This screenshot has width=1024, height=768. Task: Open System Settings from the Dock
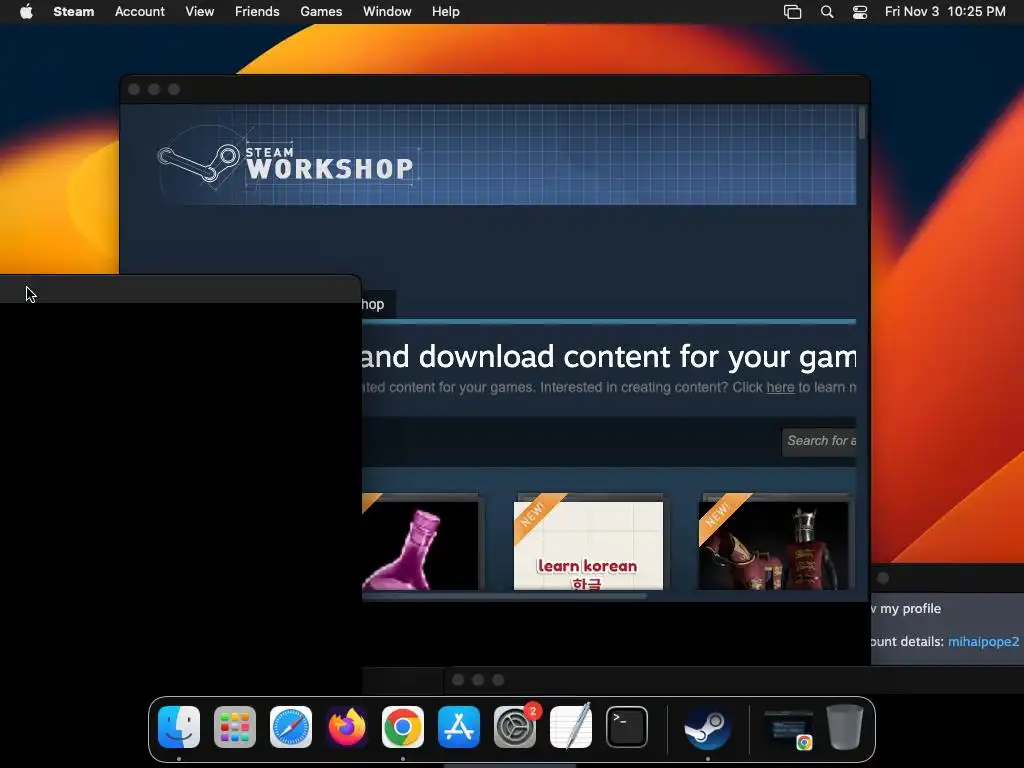click(x=515, y=726)
